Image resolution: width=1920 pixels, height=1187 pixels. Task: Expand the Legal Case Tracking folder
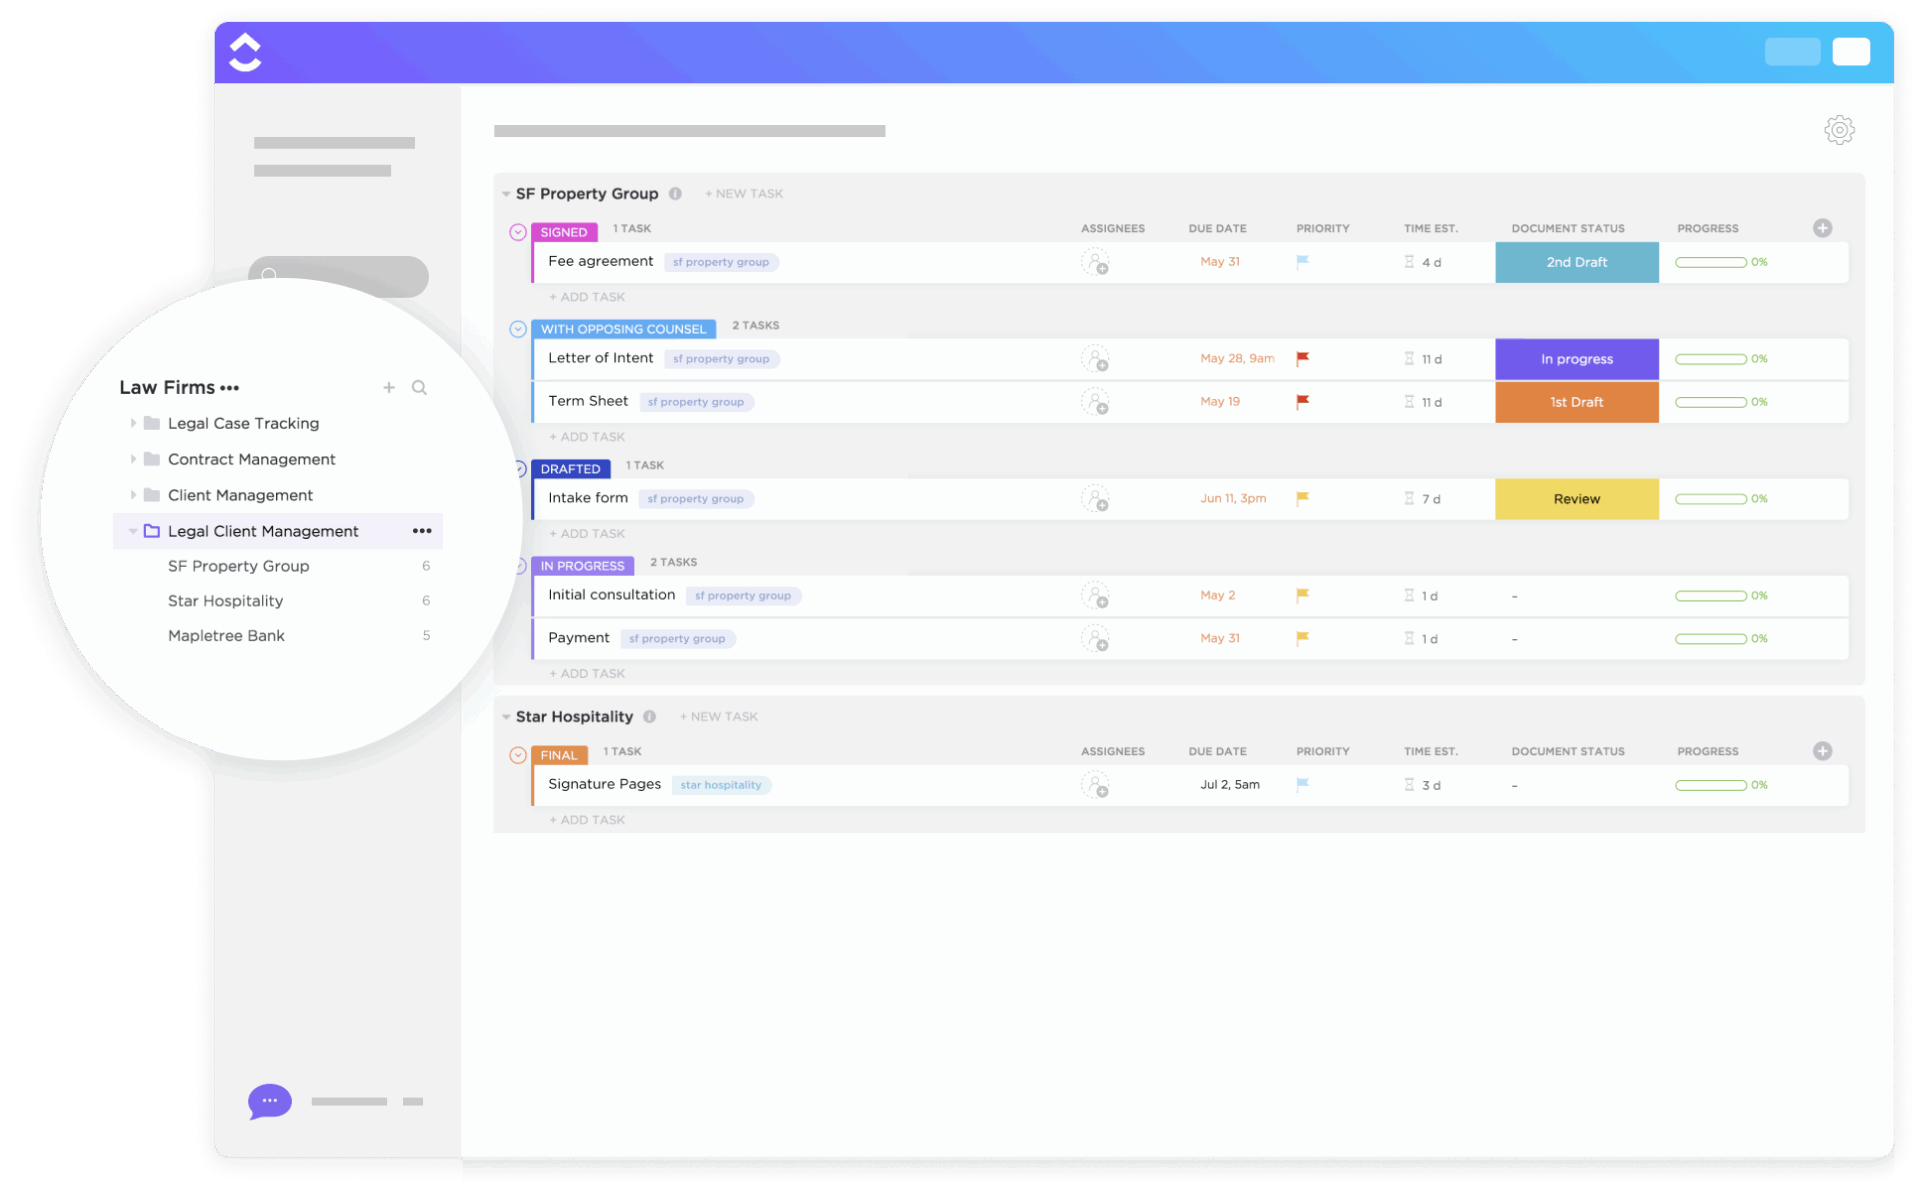click(x=133, y=423)
